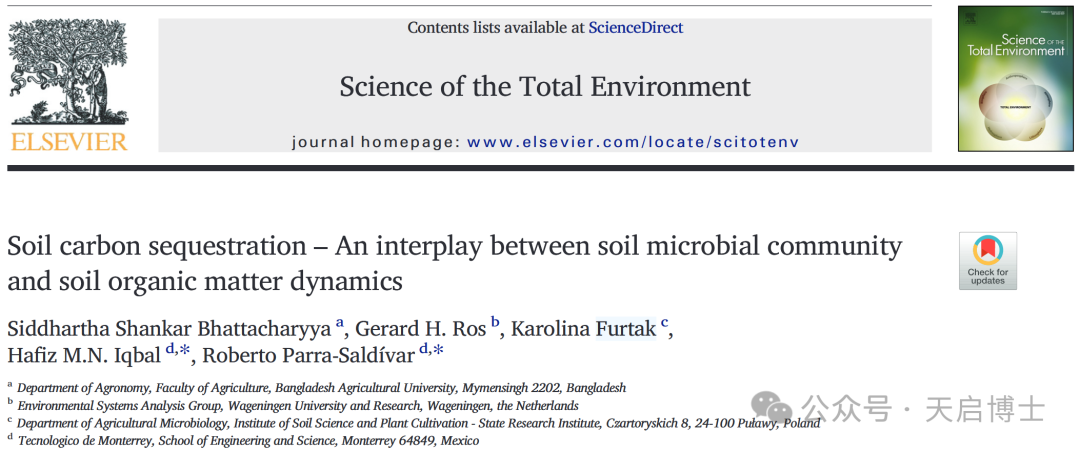Click corresponding author asterisk after Iqbal
The image size is (1080, 452).
(x=185, y=351)
